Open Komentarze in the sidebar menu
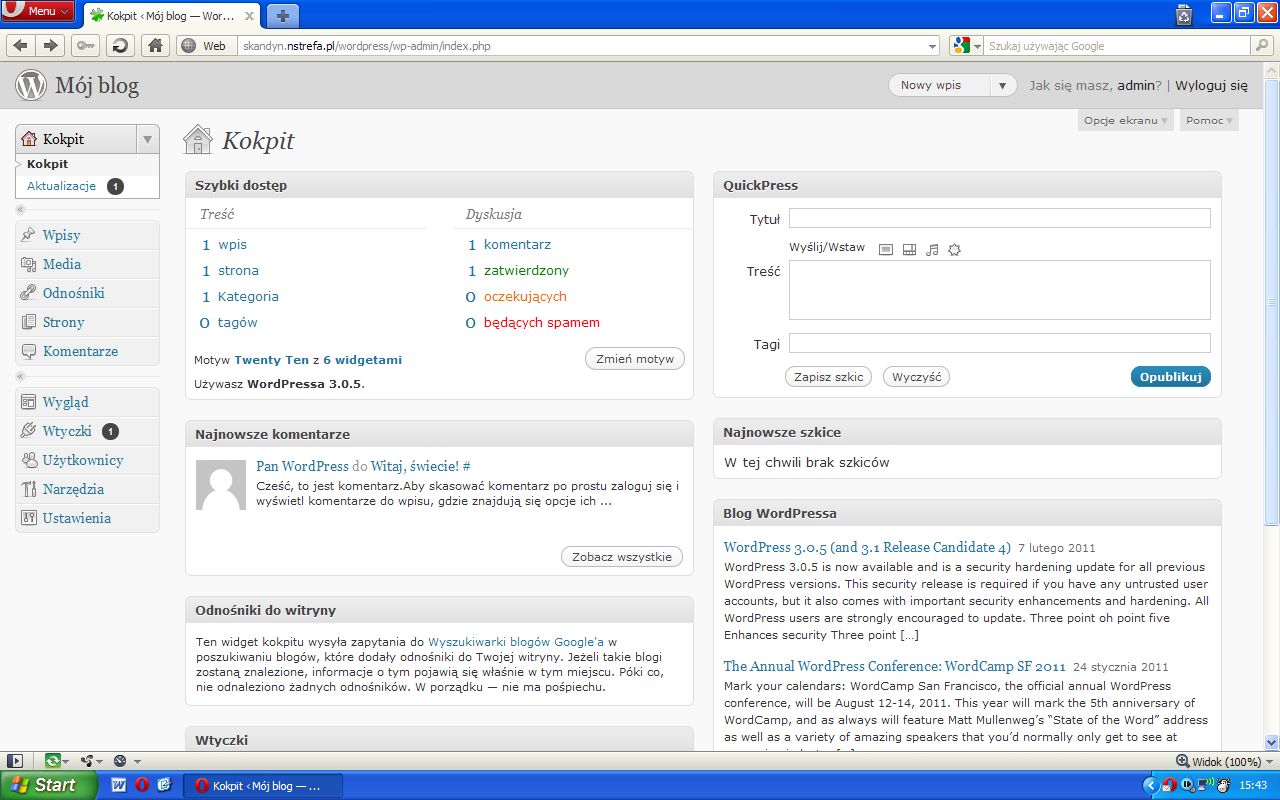This screenshot has width=1280, height=800. [x=80, y=351]
